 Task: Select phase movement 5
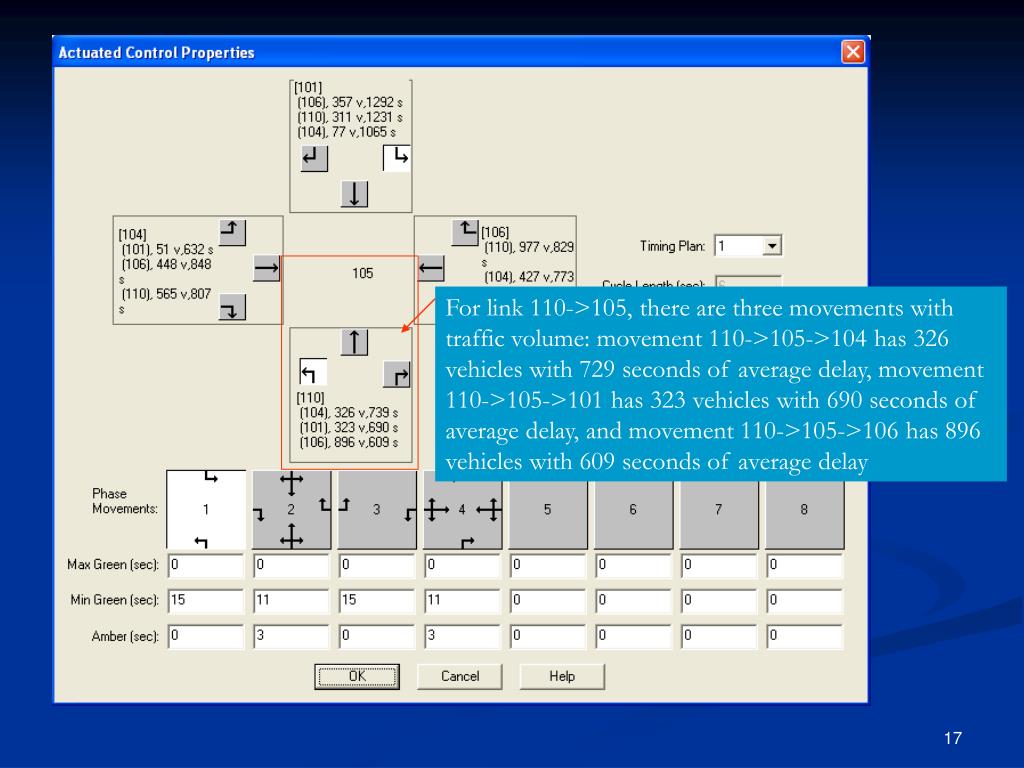[548, 515]
